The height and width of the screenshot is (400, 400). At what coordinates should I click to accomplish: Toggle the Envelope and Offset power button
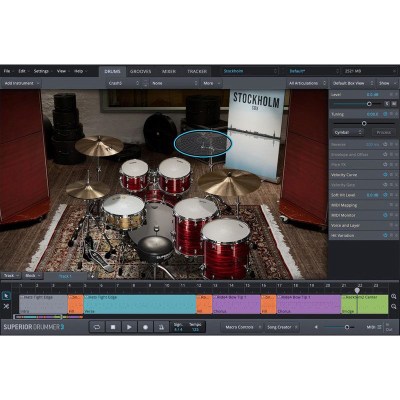tap(385, 154)
